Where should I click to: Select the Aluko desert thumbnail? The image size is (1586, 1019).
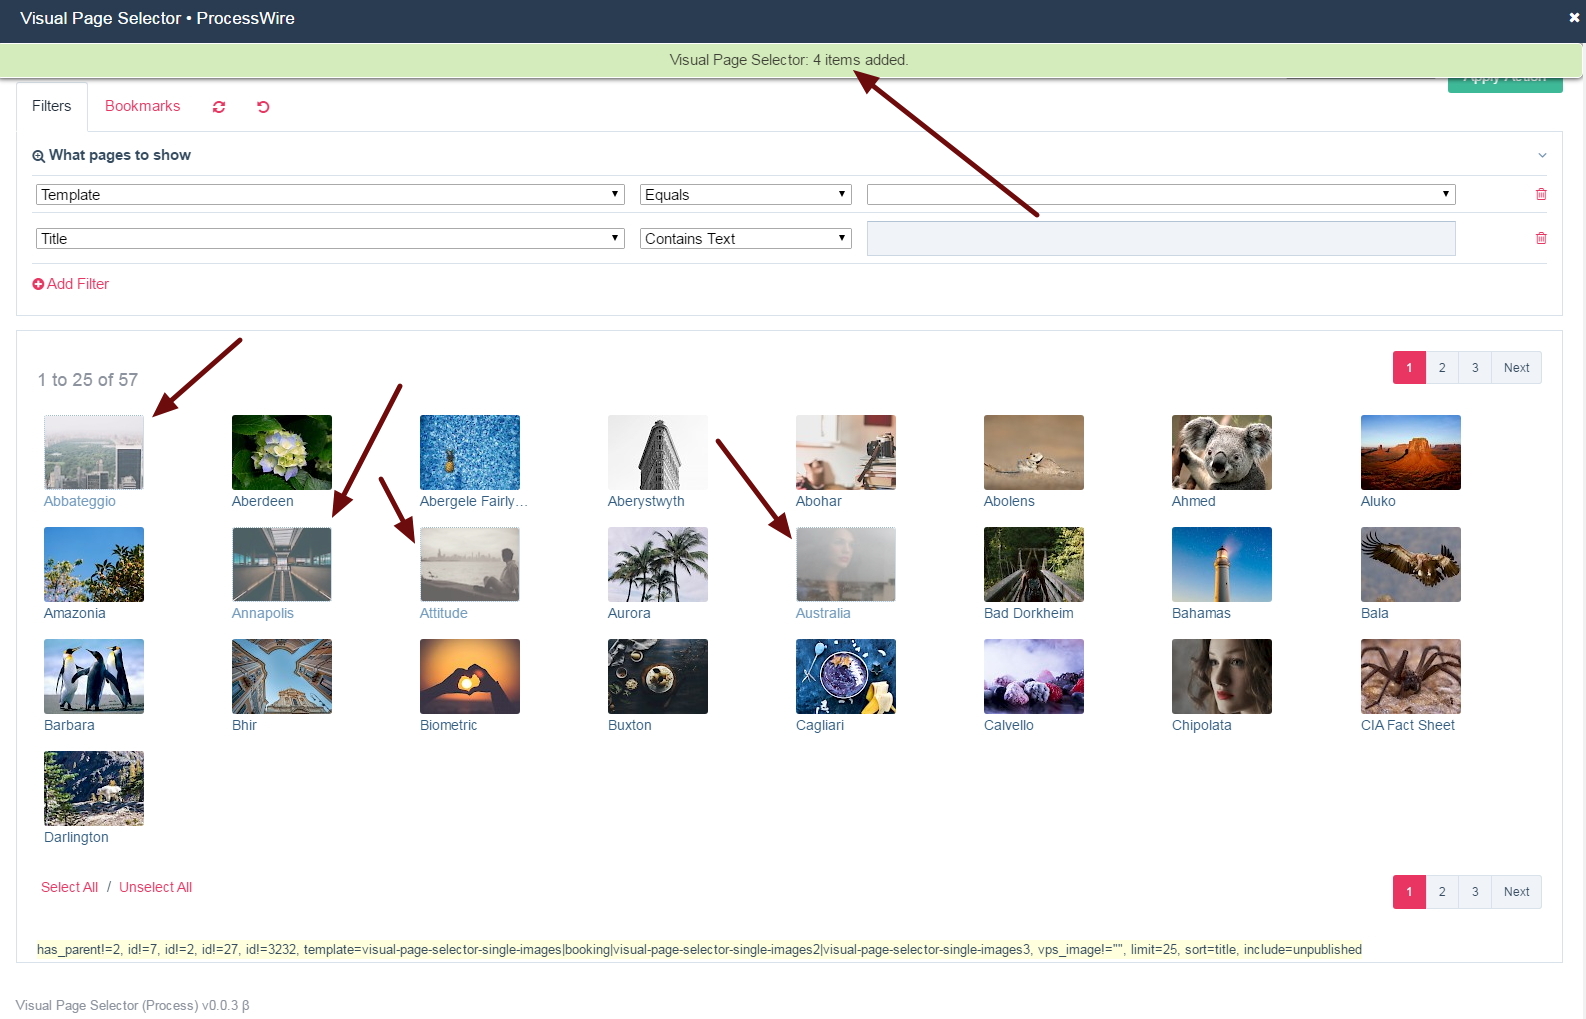[x=1411, y=452]
